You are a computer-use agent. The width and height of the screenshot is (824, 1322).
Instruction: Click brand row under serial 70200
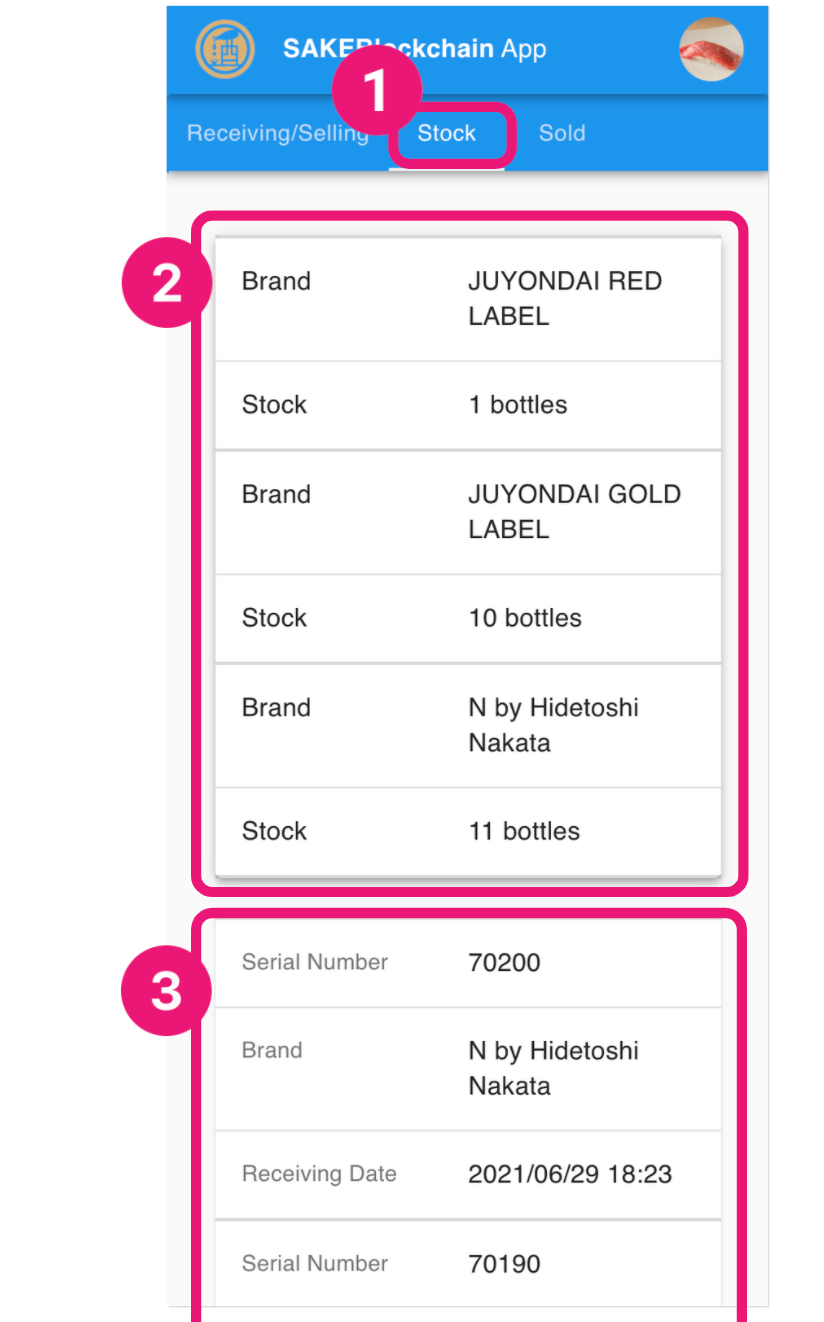[468, 1068]
